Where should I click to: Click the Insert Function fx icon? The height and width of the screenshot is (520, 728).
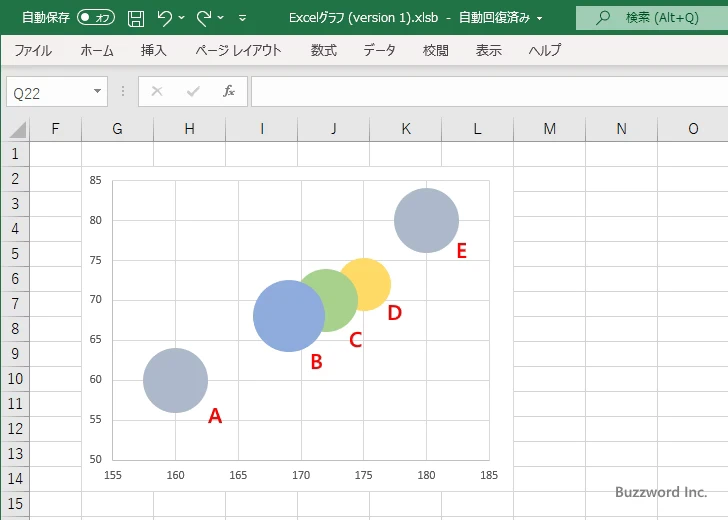point(228,91)
